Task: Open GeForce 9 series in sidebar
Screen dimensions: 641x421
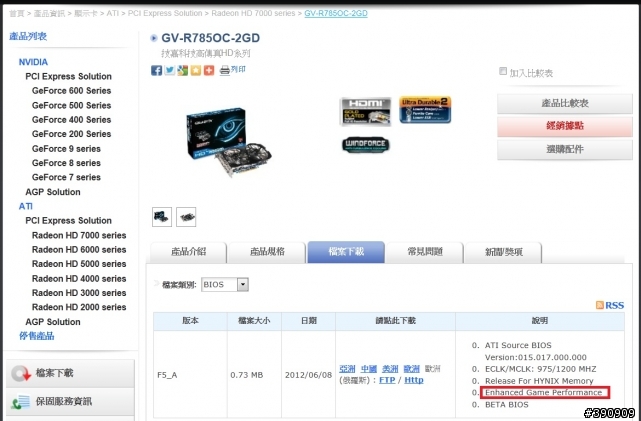Action: coord(66,149)
